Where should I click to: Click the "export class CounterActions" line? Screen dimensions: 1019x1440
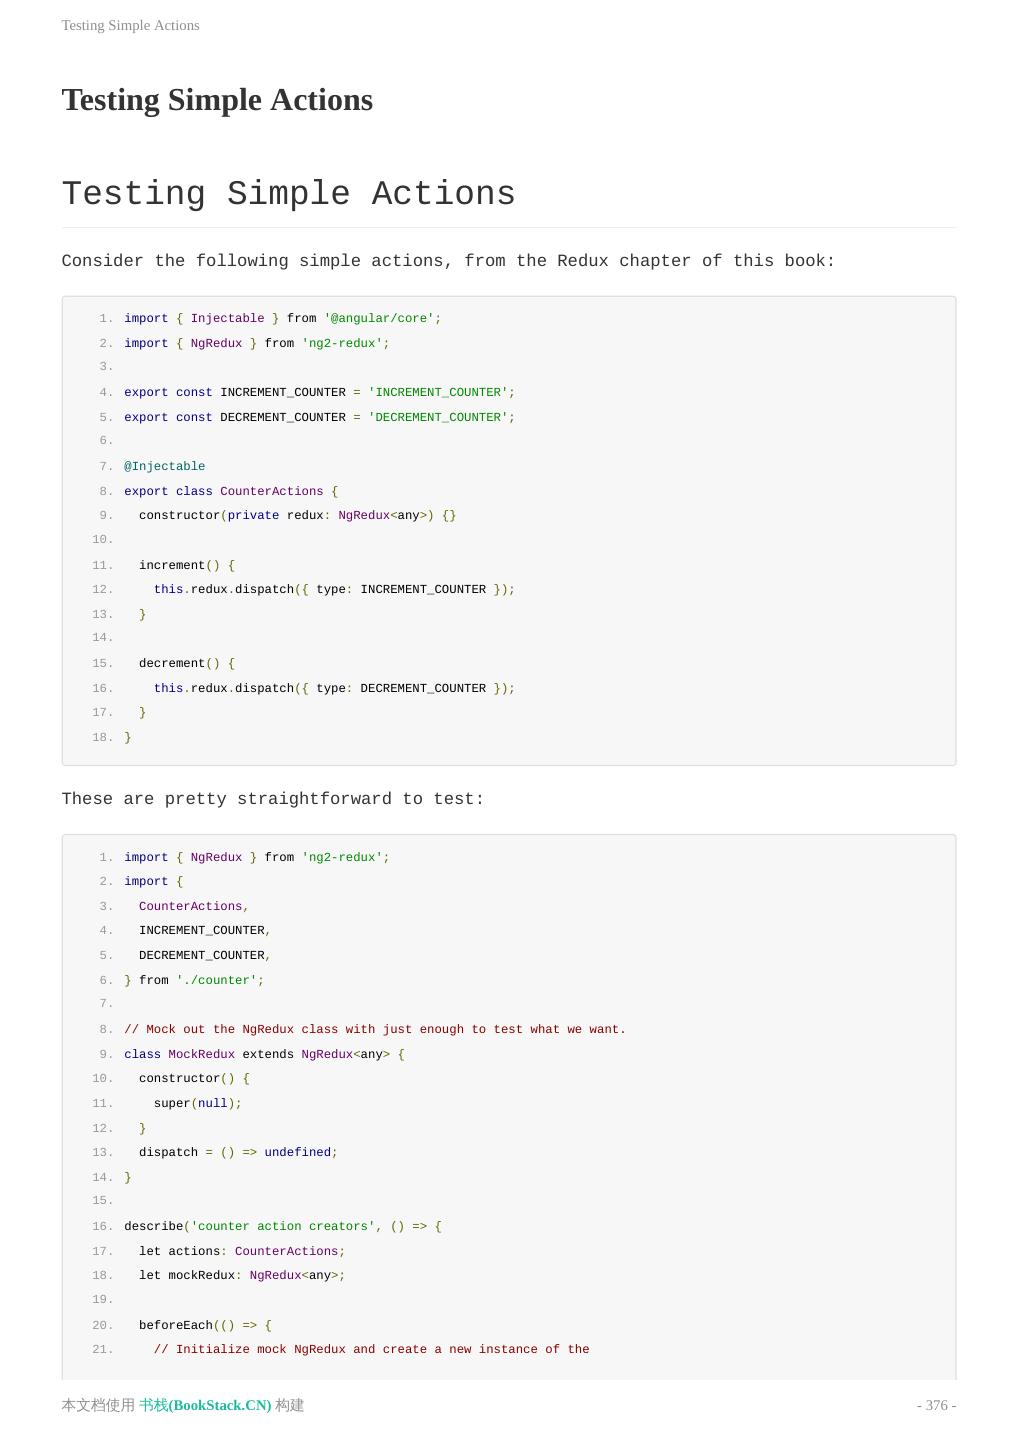coord(230,492)
